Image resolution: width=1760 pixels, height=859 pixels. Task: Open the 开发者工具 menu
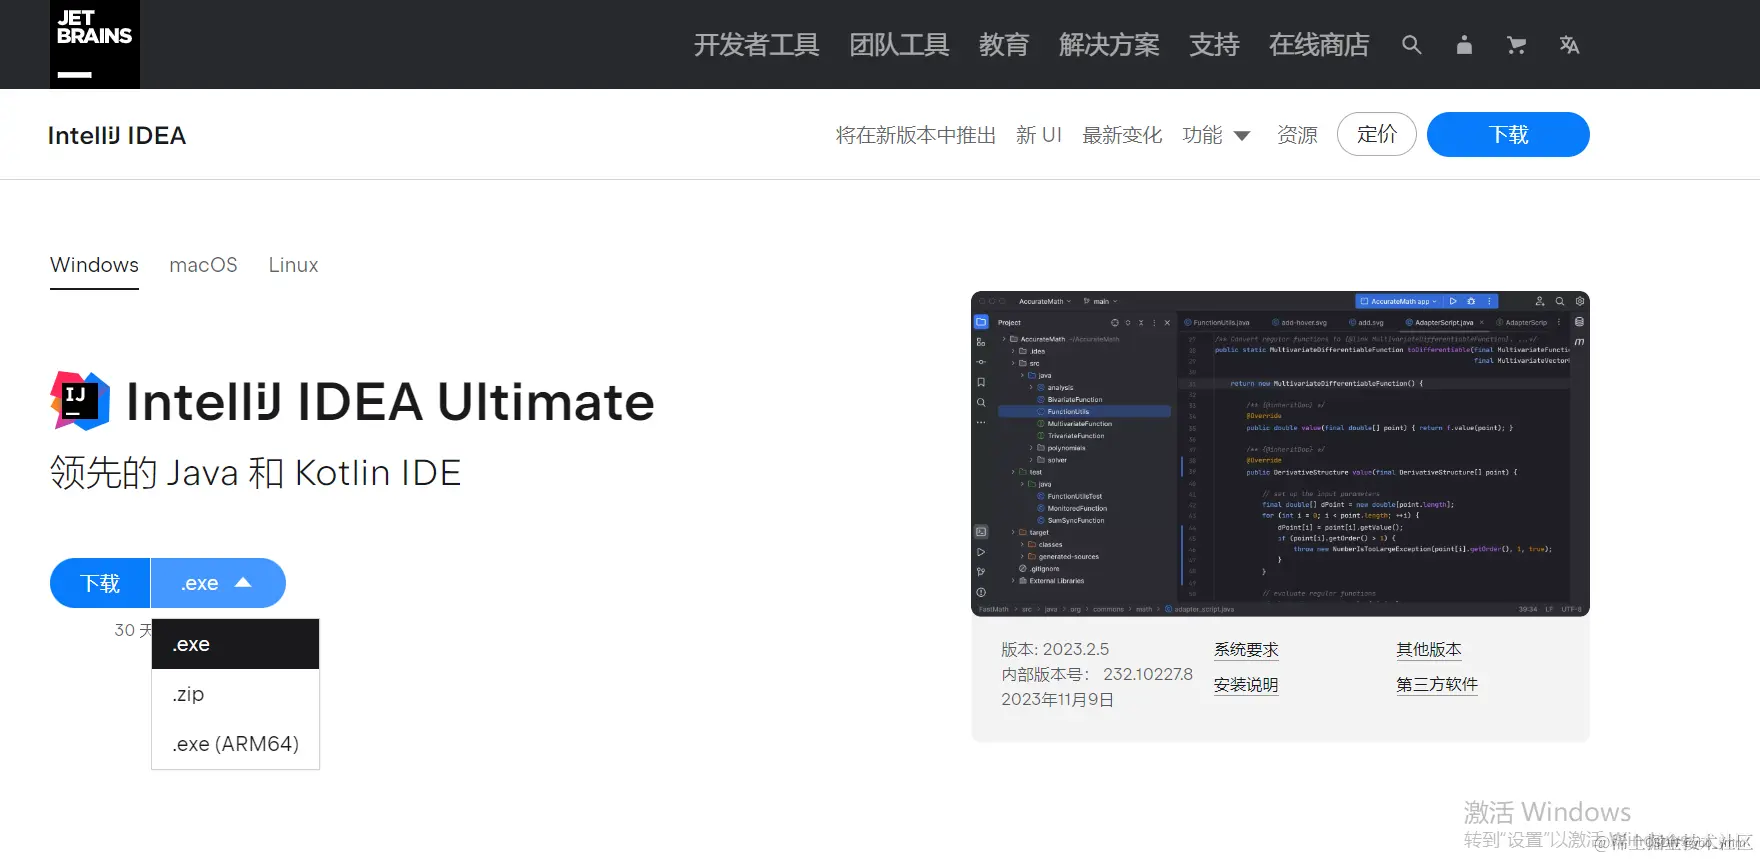point(757,45)
